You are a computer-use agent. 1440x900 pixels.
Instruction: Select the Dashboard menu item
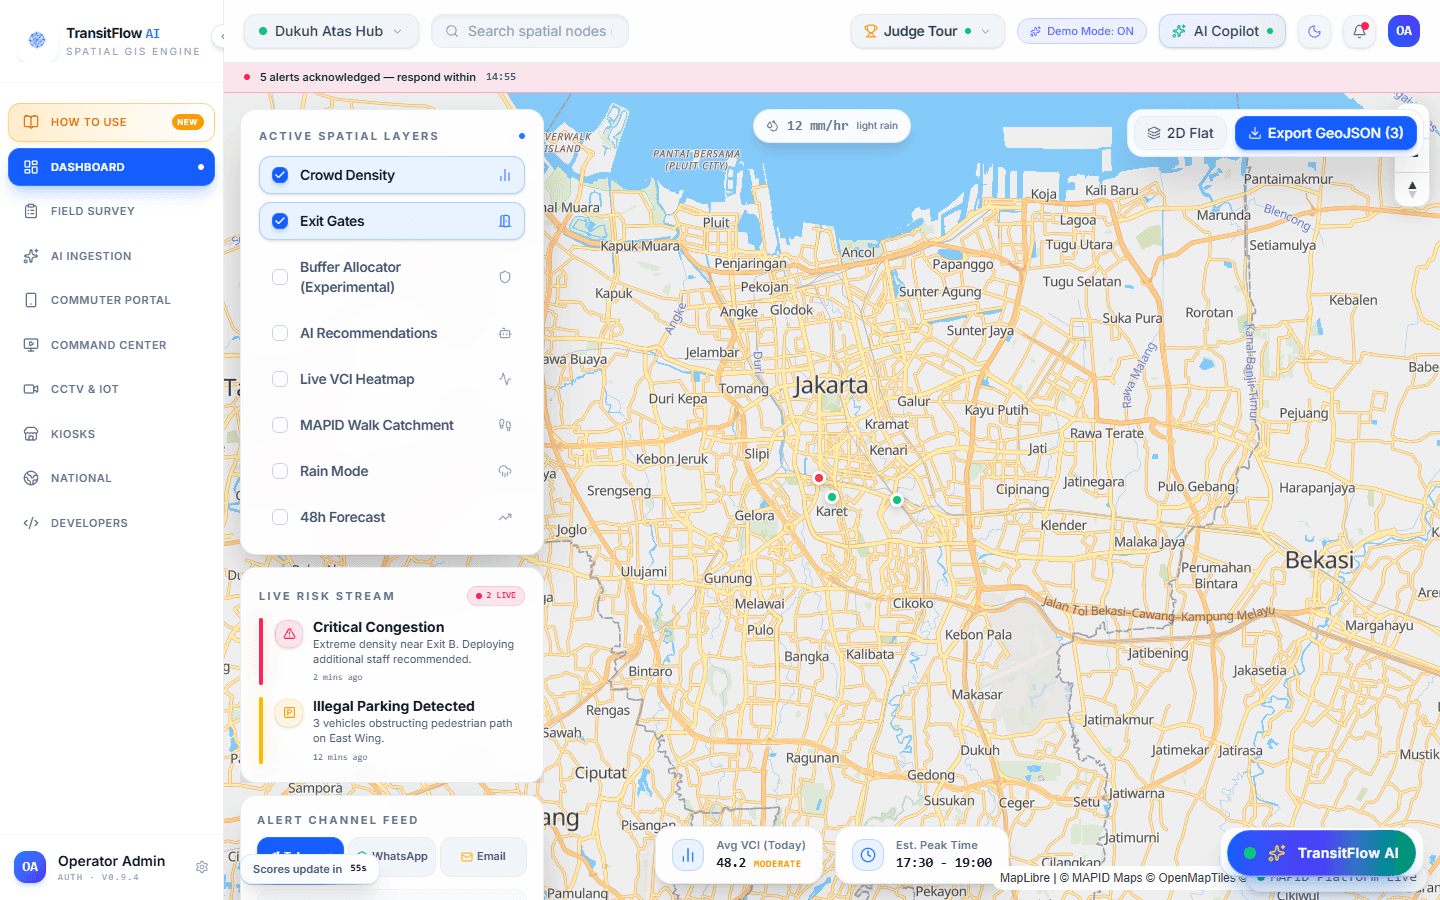(111, 167)
